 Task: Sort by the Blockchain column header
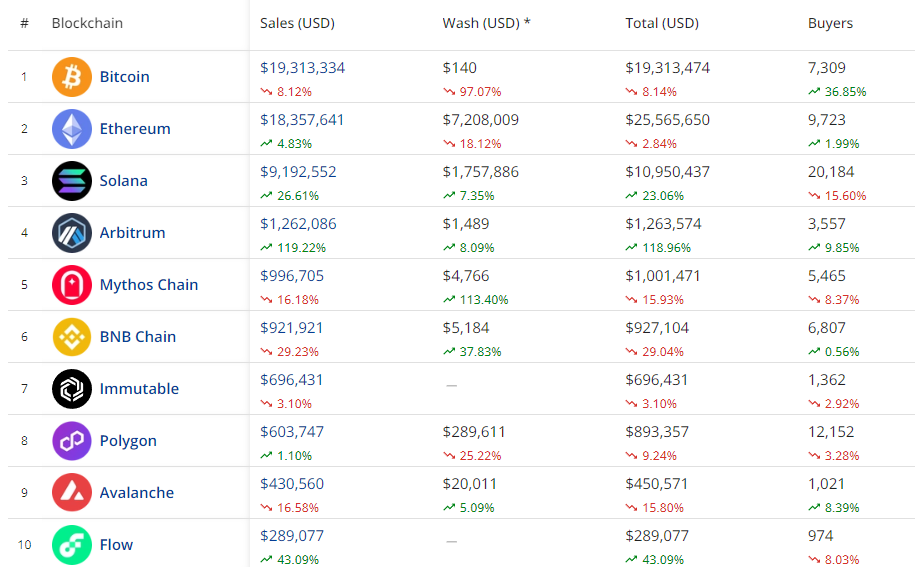tap(87, 23)
